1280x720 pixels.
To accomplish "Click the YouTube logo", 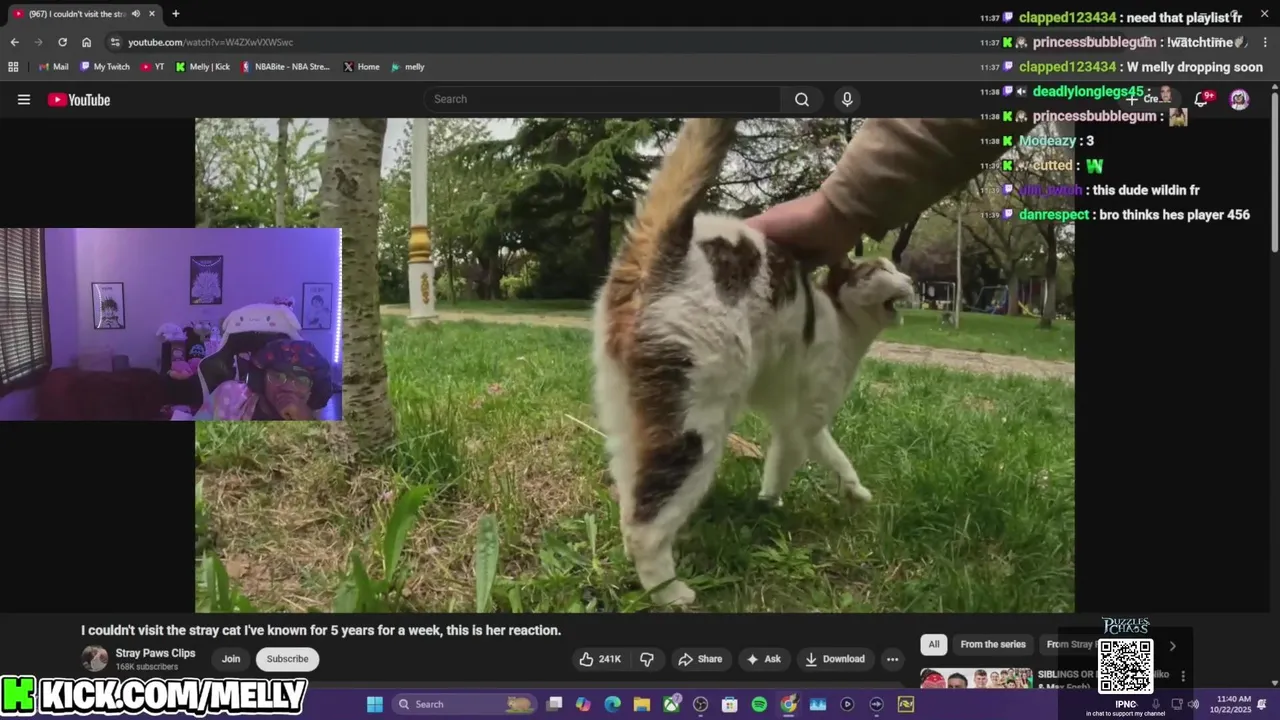I will point(79,99).
